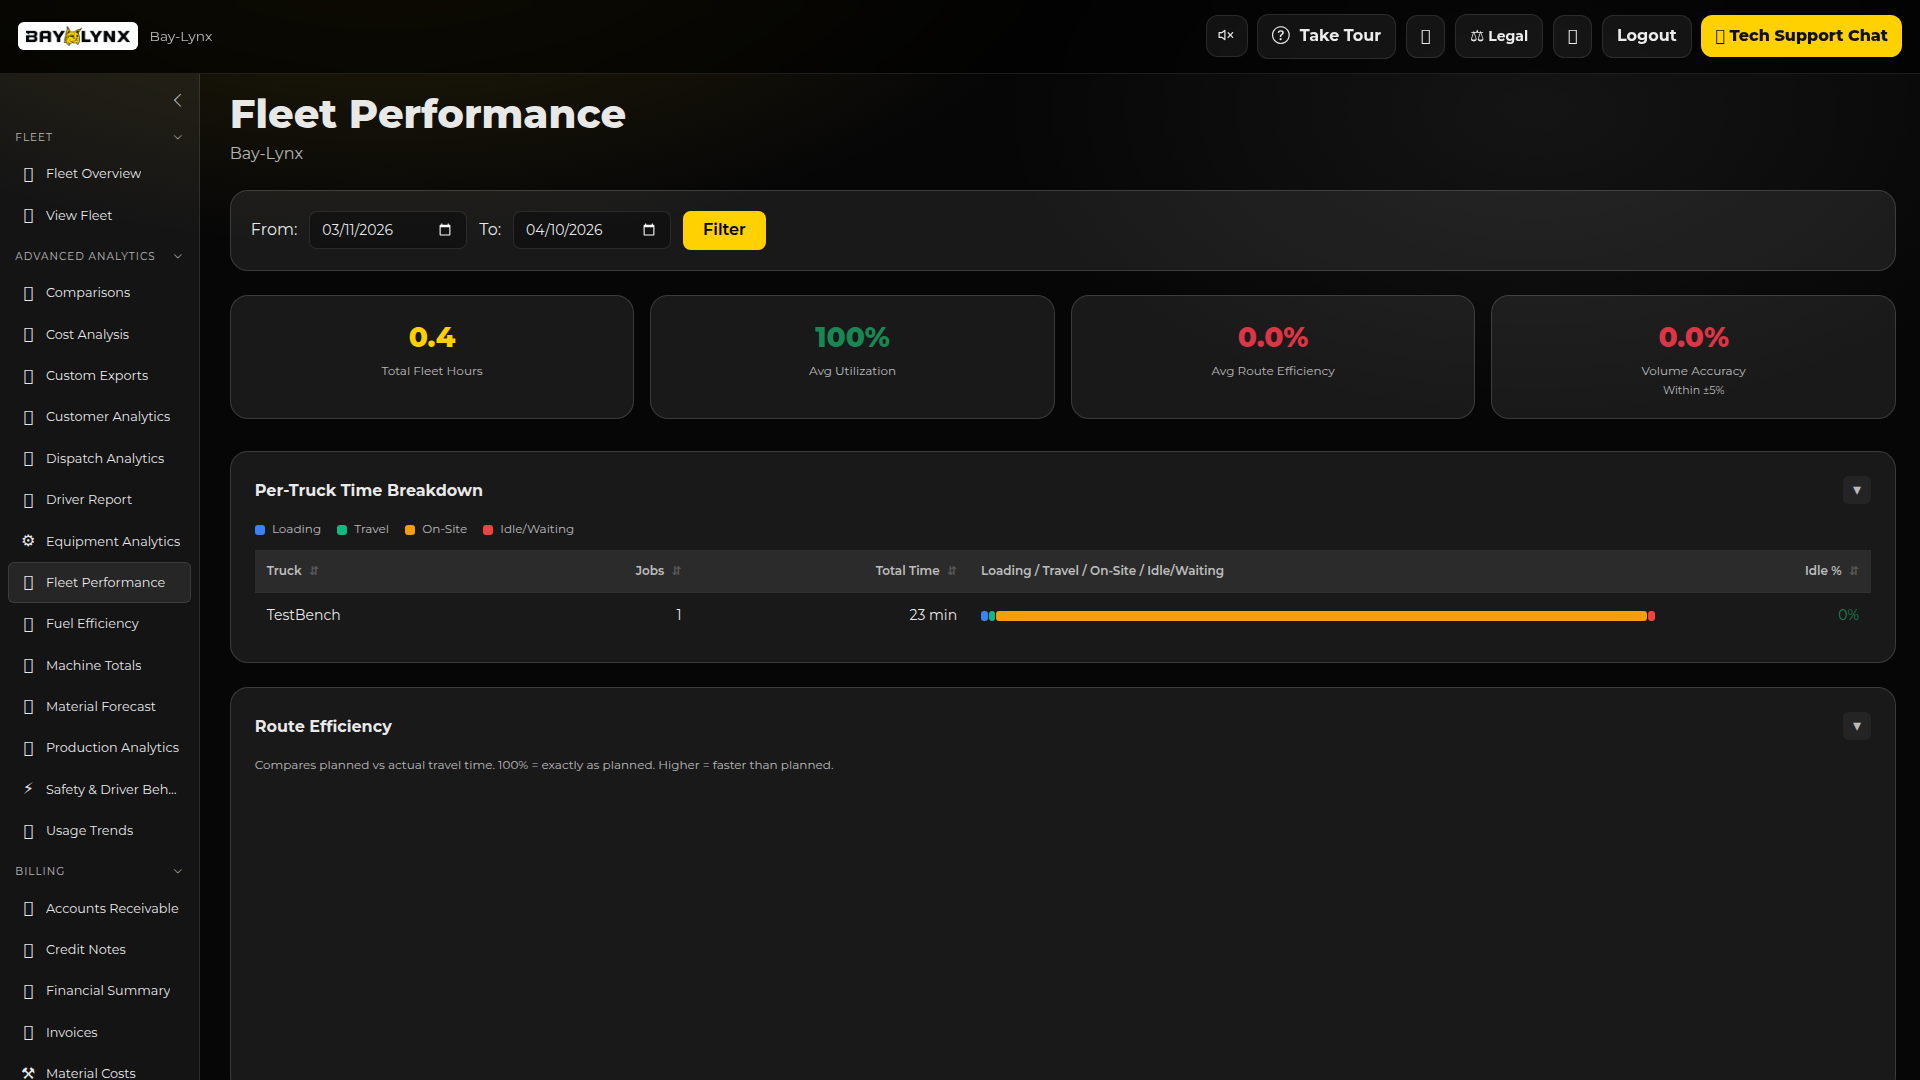Click the Take Tour question mark icon
The image size is (1920, 1080).
pos(1281,36)
